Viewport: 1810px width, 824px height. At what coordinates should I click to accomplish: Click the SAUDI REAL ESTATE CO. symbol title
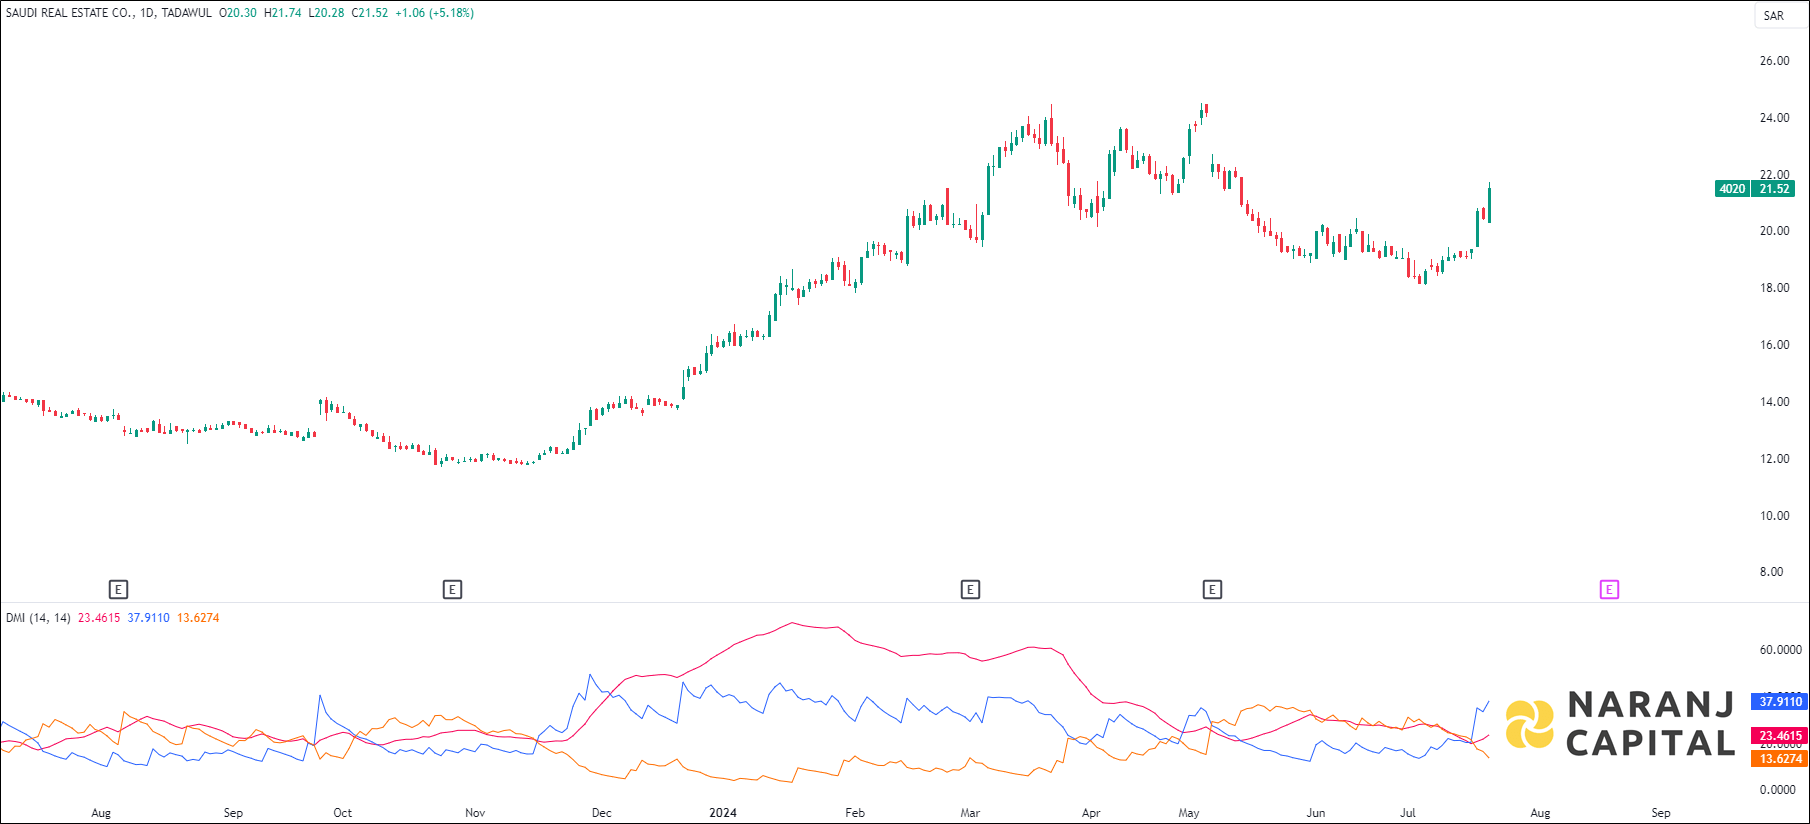pyautogui.click(x=70, y=13)
